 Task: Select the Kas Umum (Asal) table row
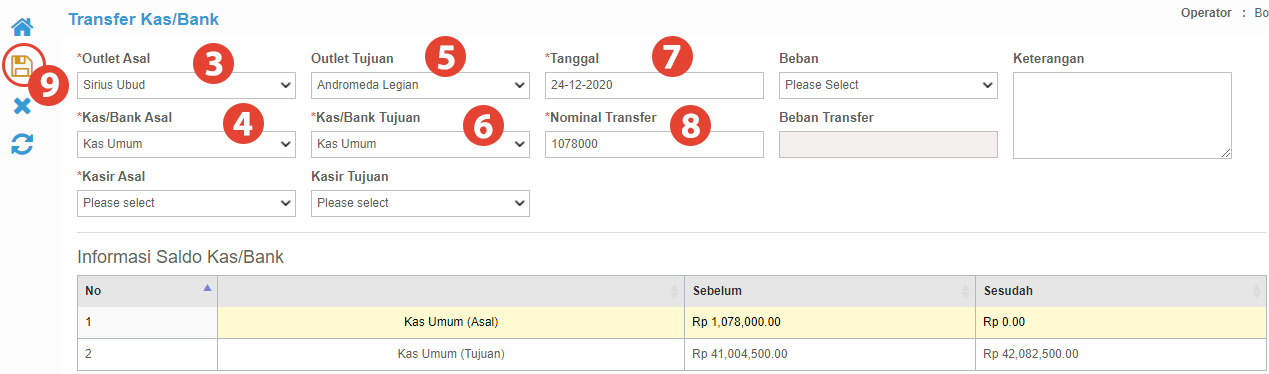672,322
